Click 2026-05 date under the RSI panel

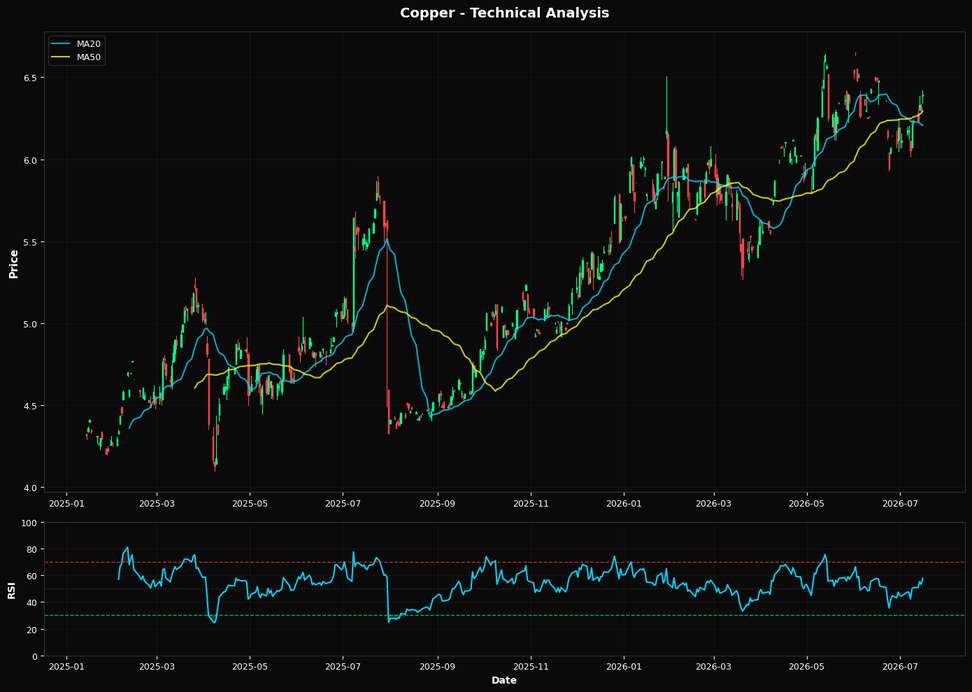click(x=807, y=667)
